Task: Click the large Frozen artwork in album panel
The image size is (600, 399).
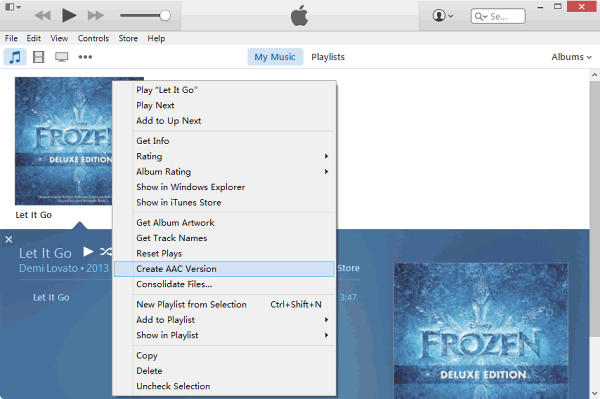Action: tap(481, 331)
